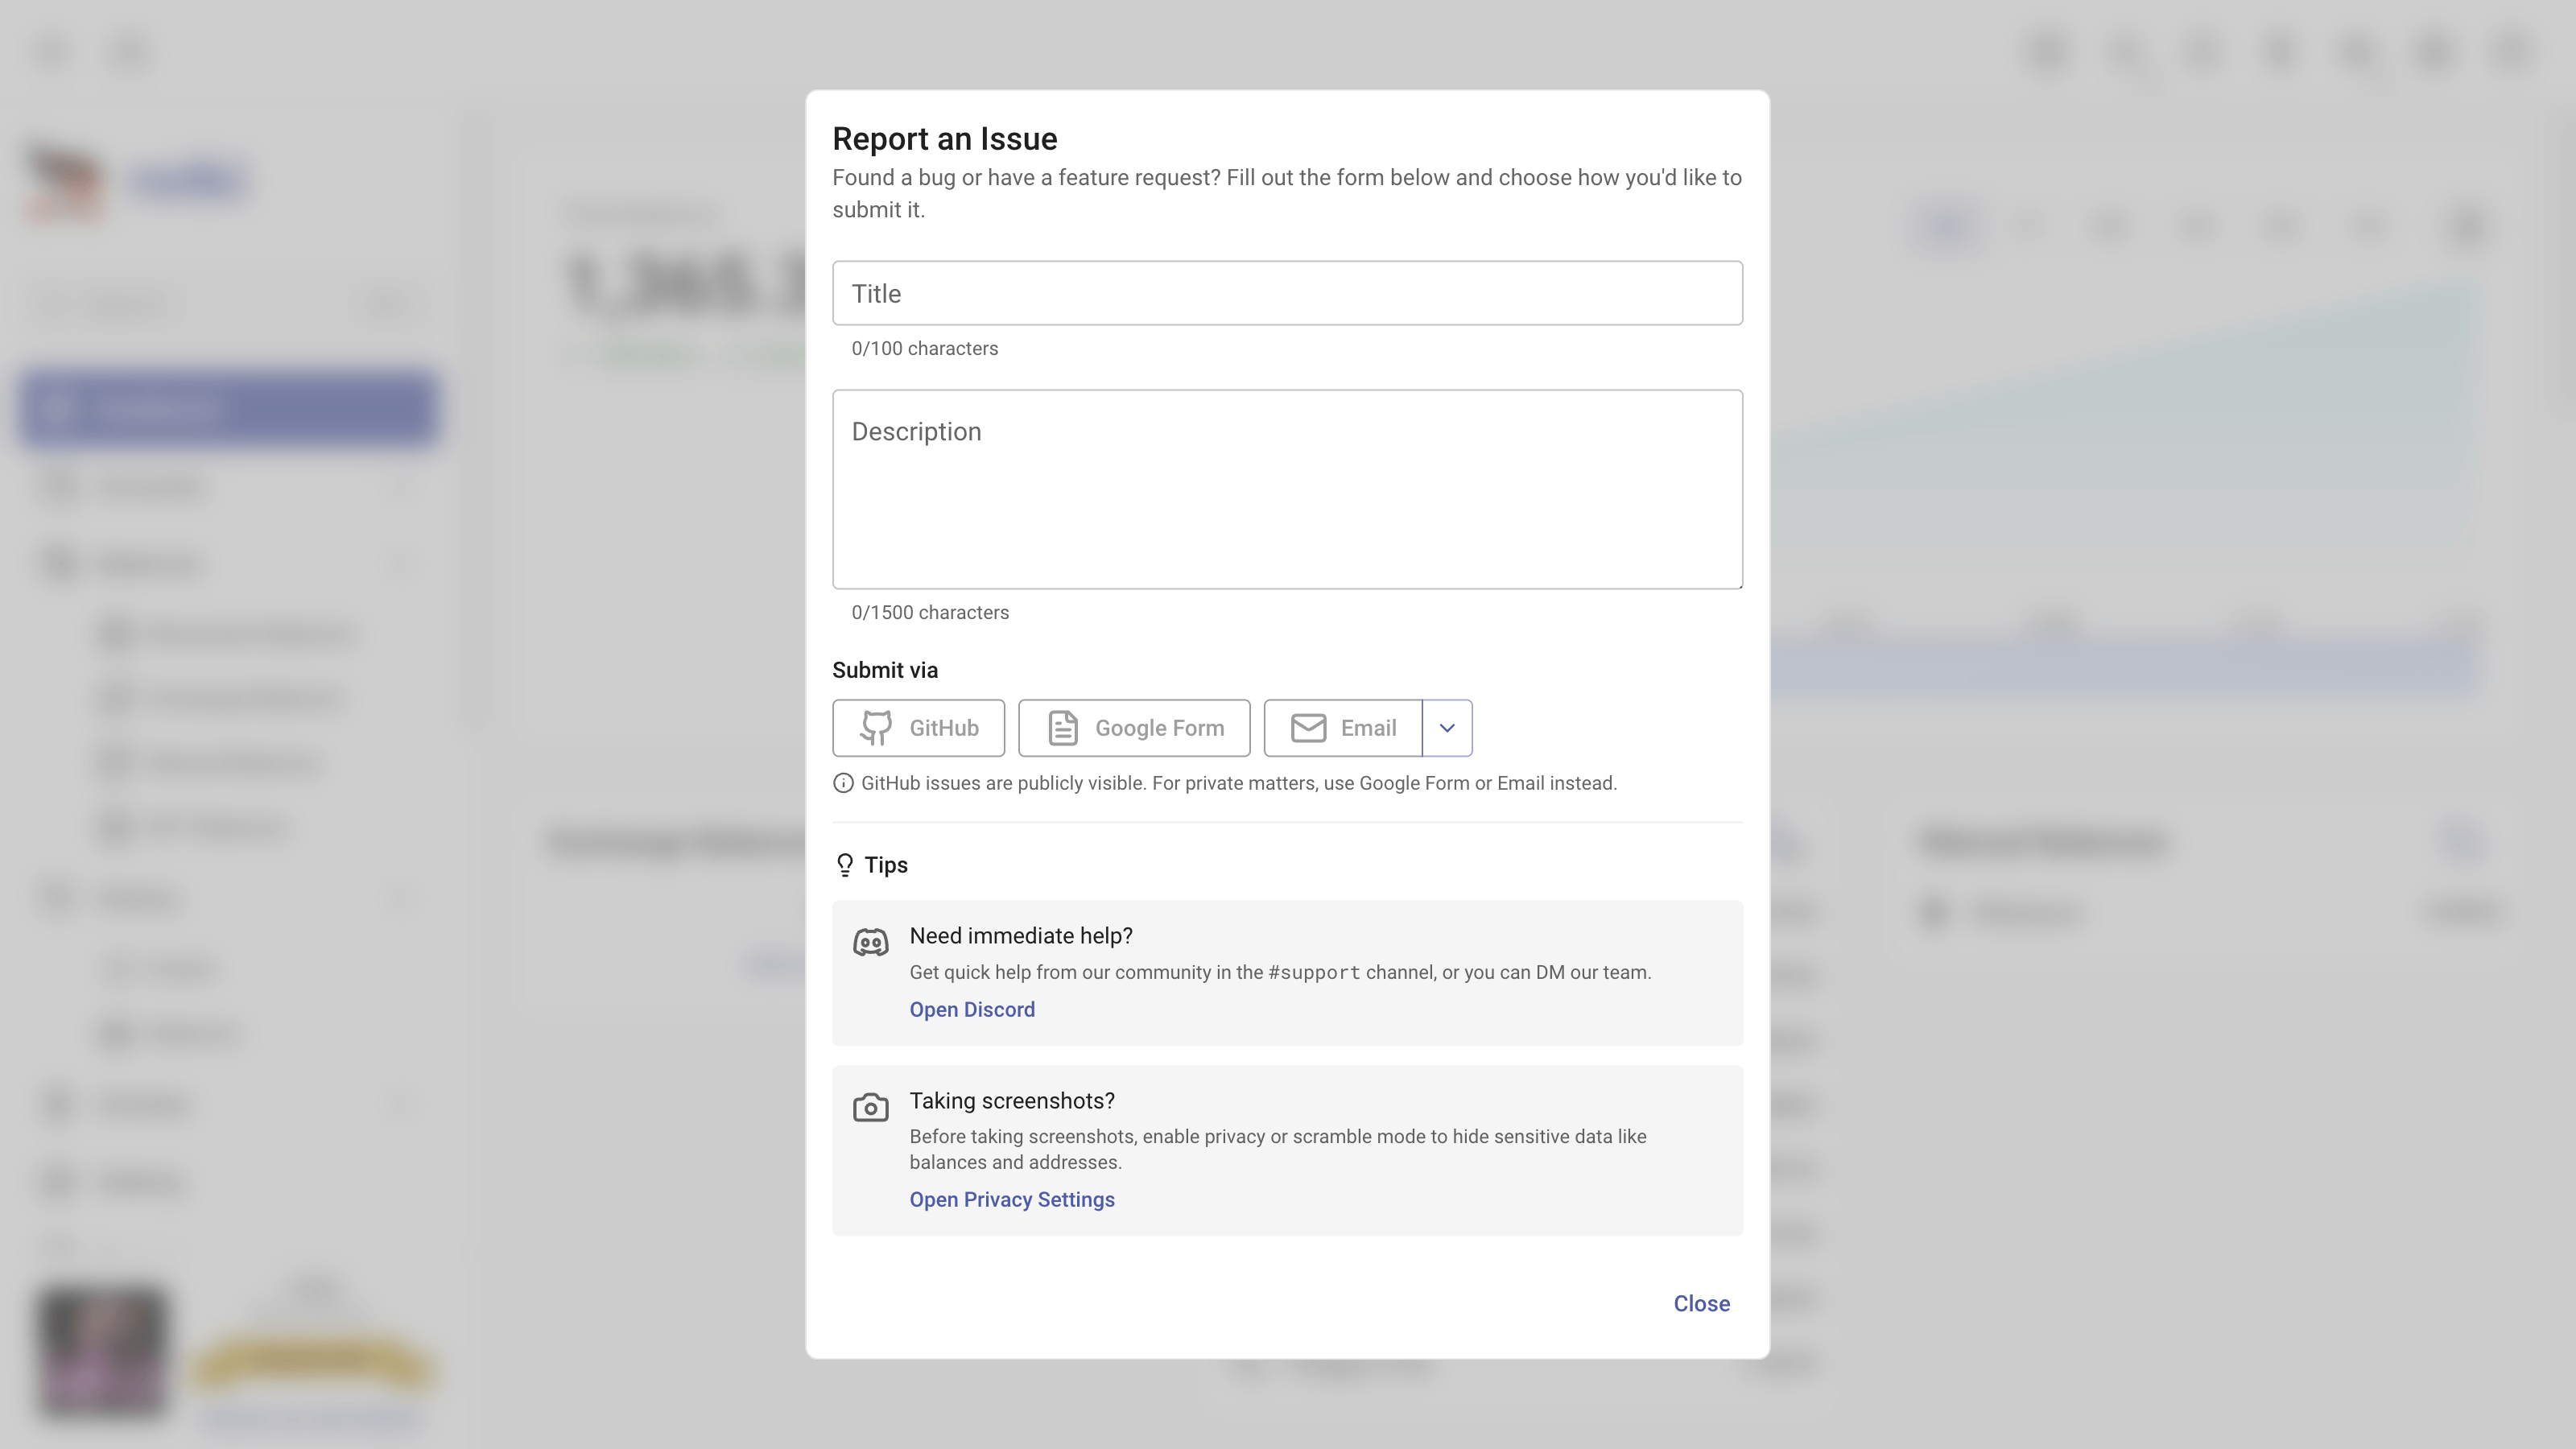Select the GitHub submission option
This screenshot has width=2576, height=1449.
click(918, 728)
